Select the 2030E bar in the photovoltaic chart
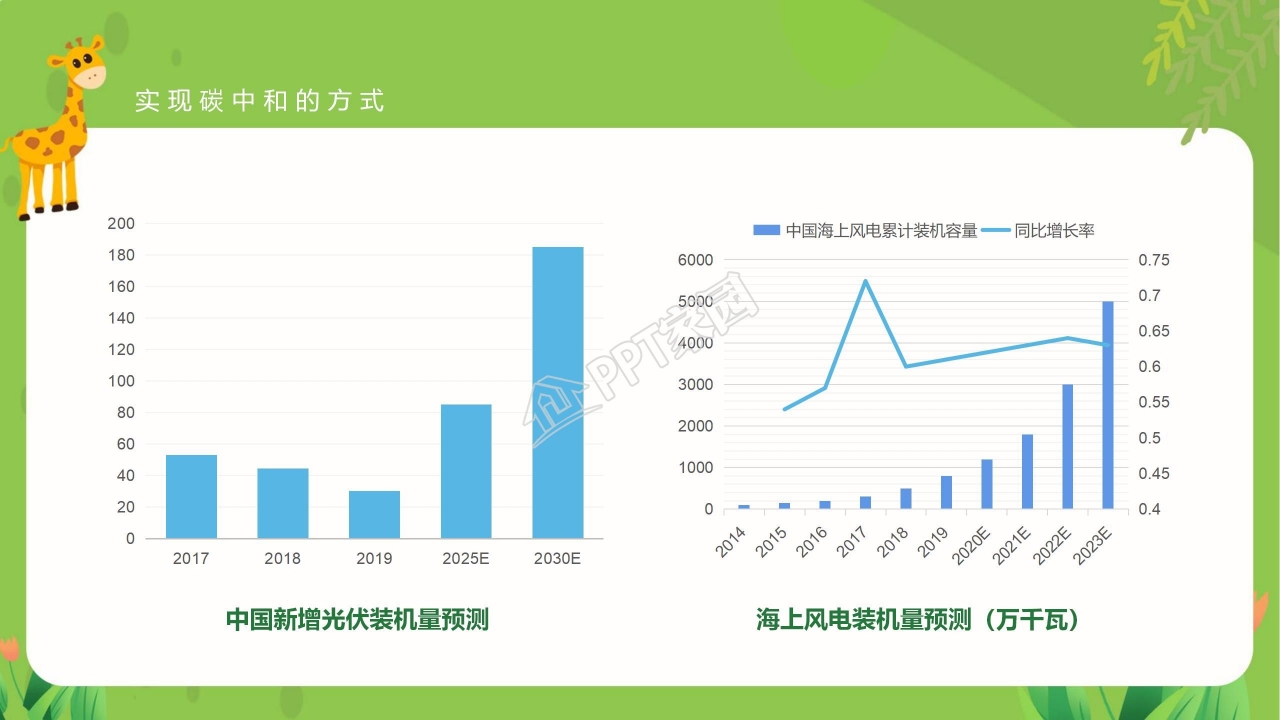Screen dimensions: 1280x720 [x=559, y=390]
